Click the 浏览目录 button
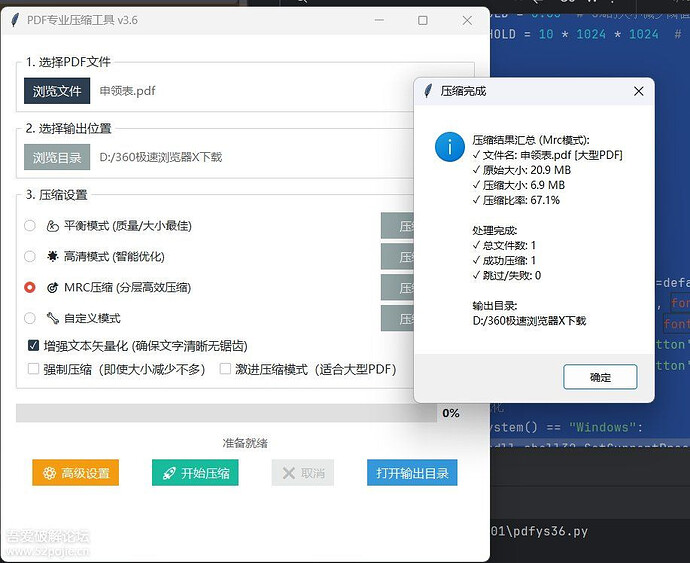The height and width of the screenshot is (563, 690). coord(57,157)
